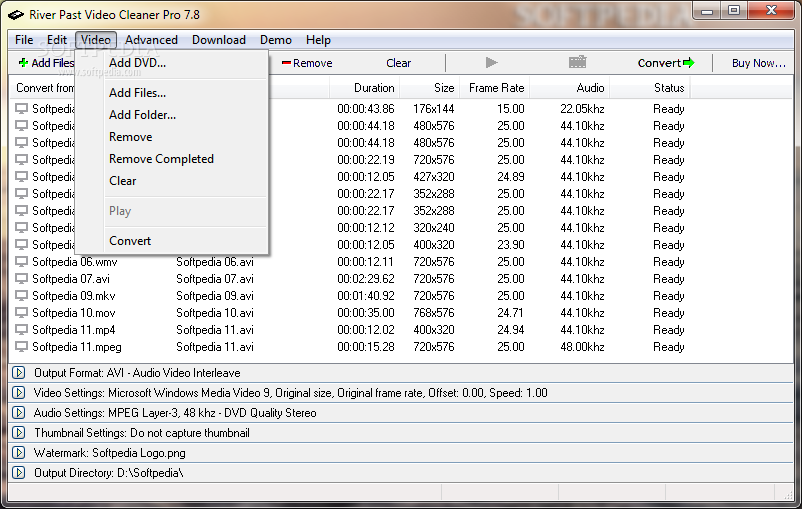Choose Add DVD... from Video menu
Image resolution: width=802 pixels, height=509 pixels.
point(172,63)
